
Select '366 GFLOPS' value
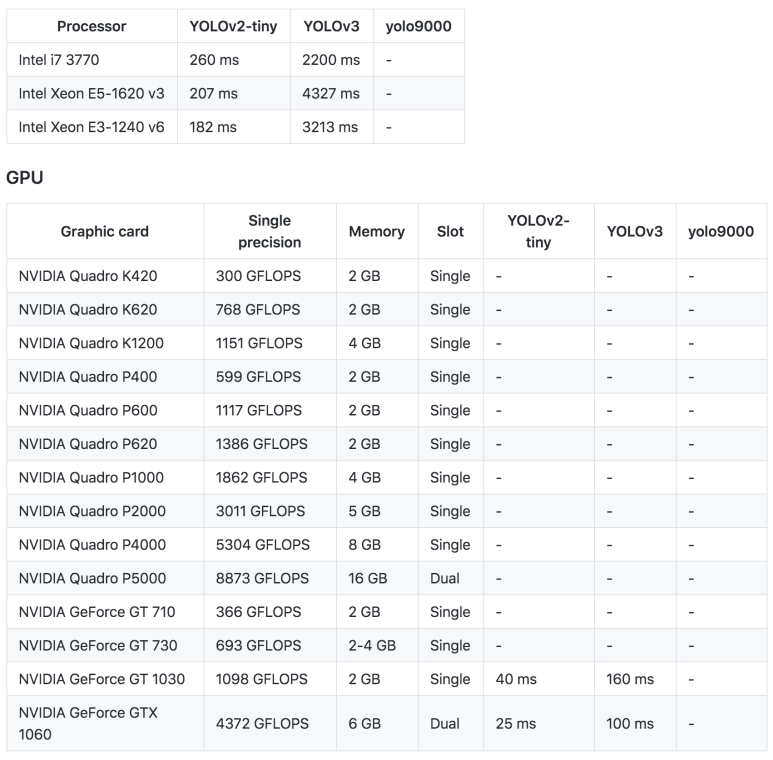click(258, 612)
